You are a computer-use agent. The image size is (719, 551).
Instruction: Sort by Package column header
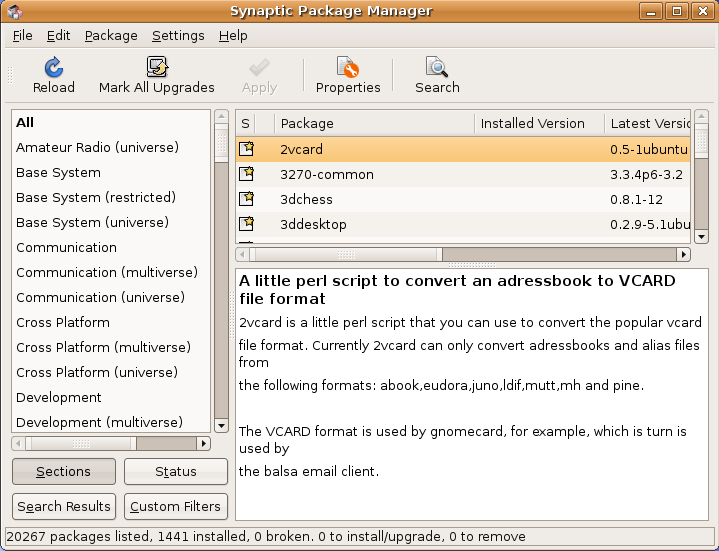click(x=374, y=123)
